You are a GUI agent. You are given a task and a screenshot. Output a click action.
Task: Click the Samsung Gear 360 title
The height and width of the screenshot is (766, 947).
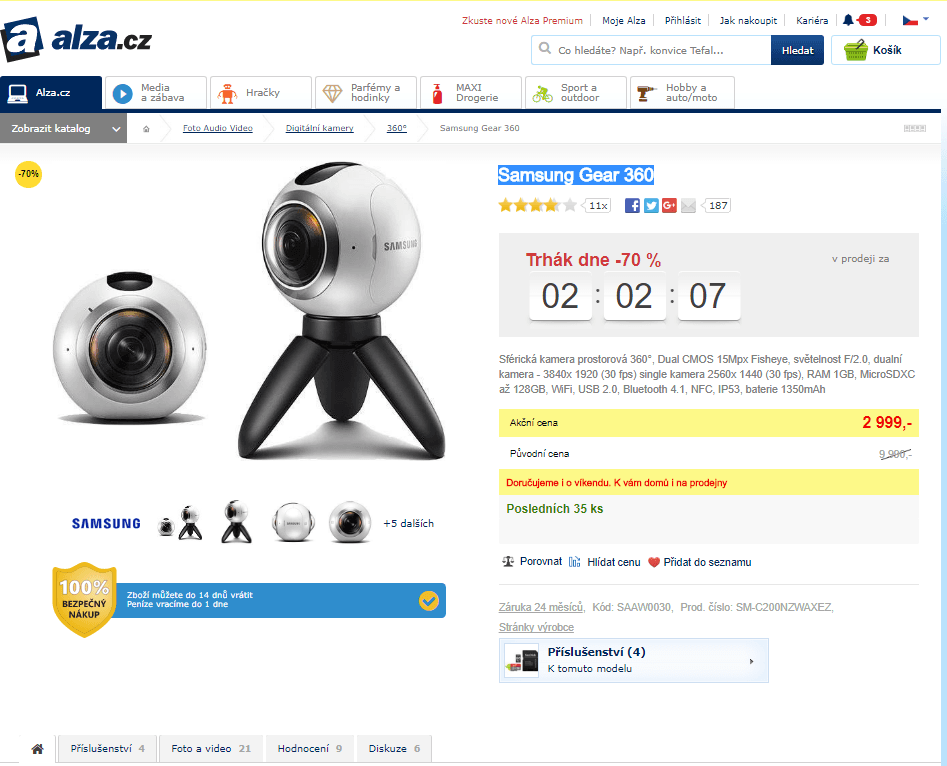[576, 175]
